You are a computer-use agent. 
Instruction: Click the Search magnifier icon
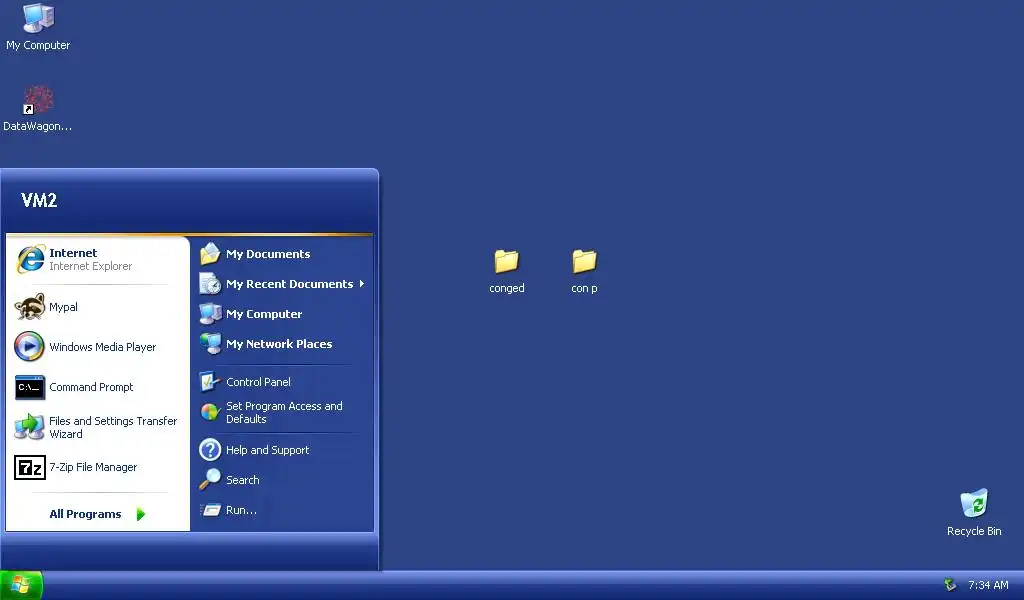(210, 480)
